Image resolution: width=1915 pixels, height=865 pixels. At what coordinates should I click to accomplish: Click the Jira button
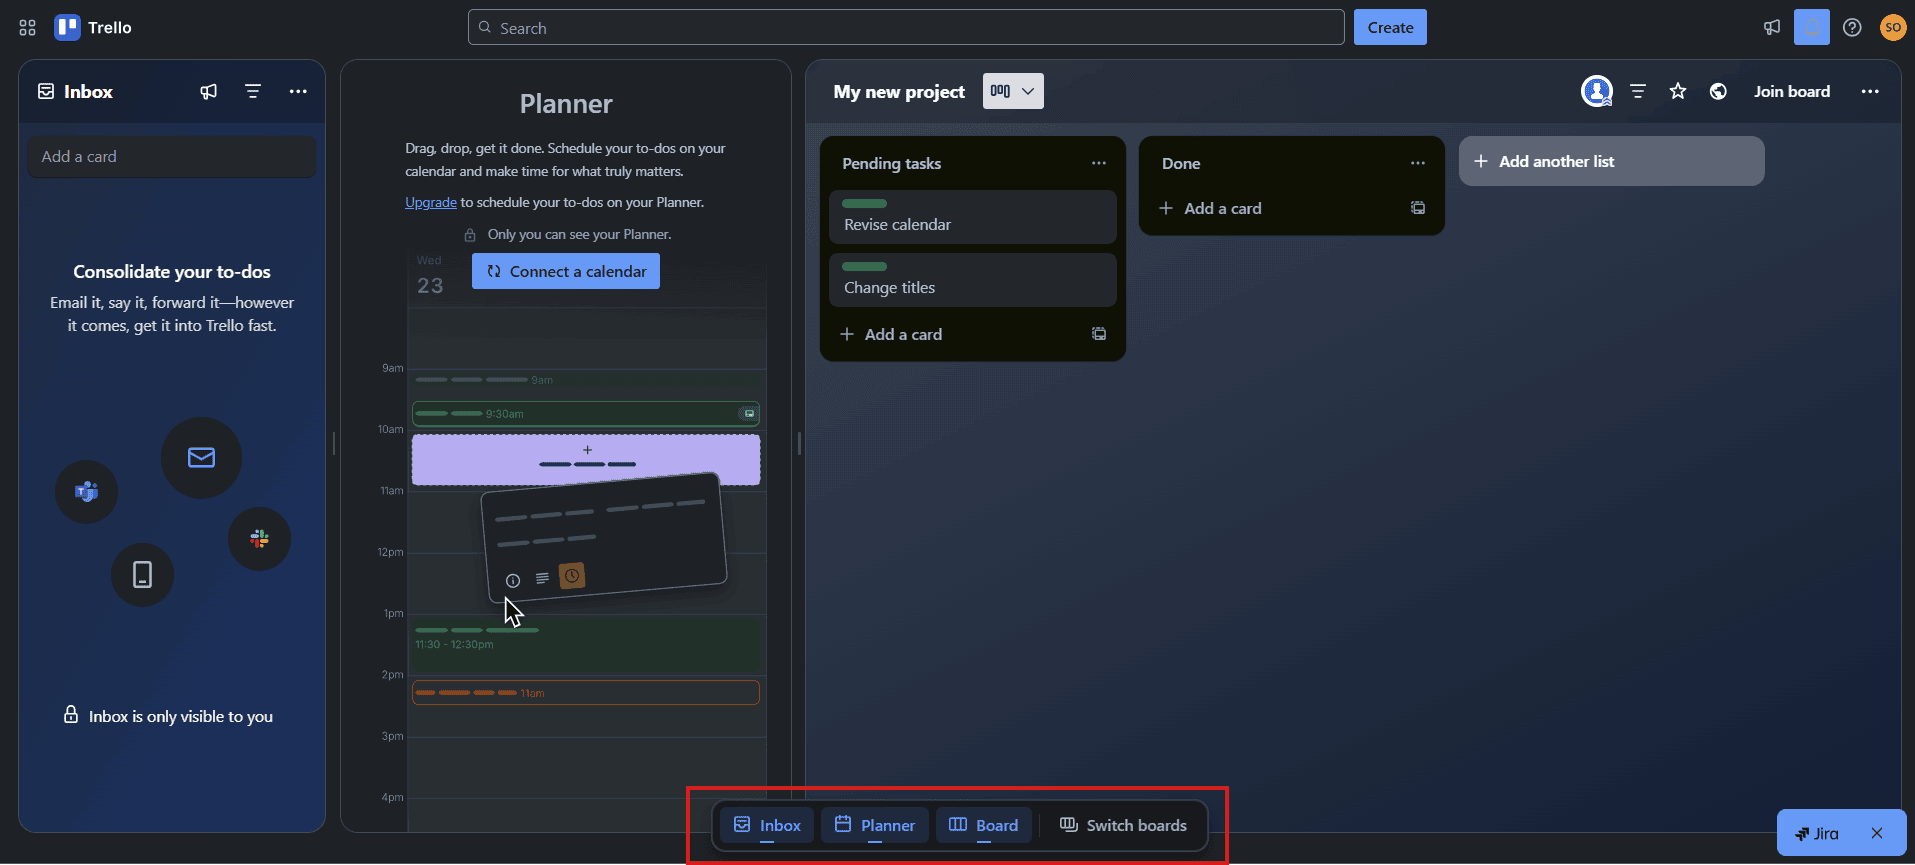(1818, 833)
